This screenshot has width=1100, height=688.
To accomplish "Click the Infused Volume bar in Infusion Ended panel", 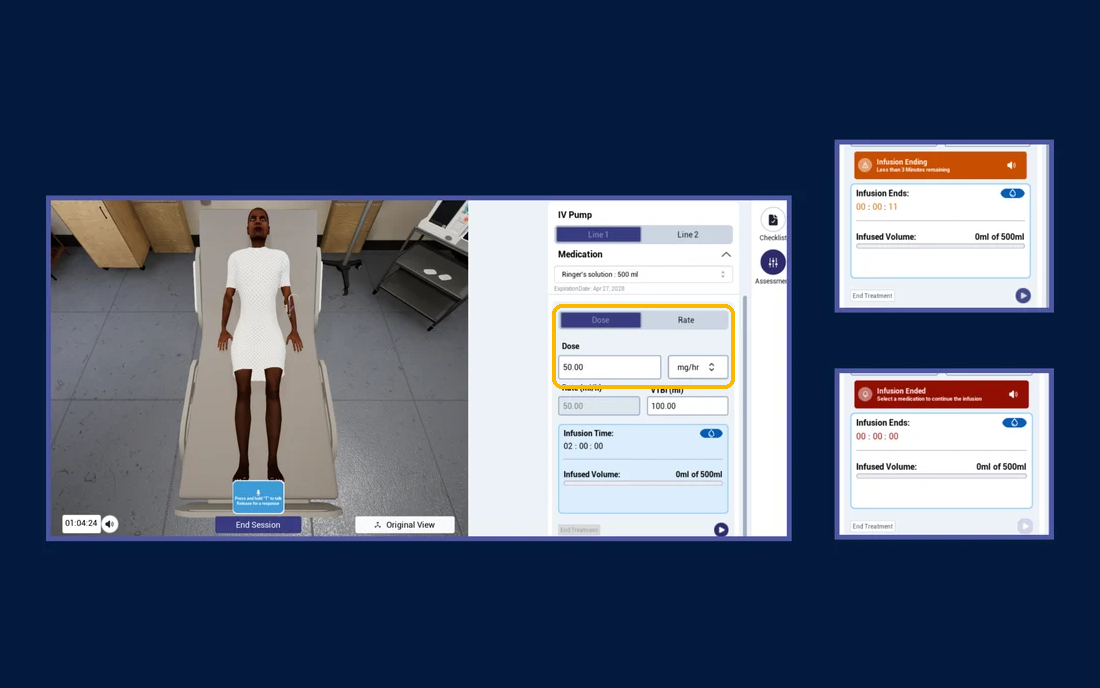I will tap(941, 476).
